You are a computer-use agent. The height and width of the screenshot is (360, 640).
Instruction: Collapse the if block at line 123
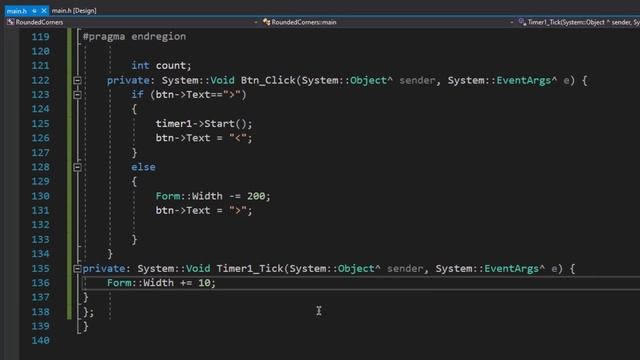click(77, 95)
